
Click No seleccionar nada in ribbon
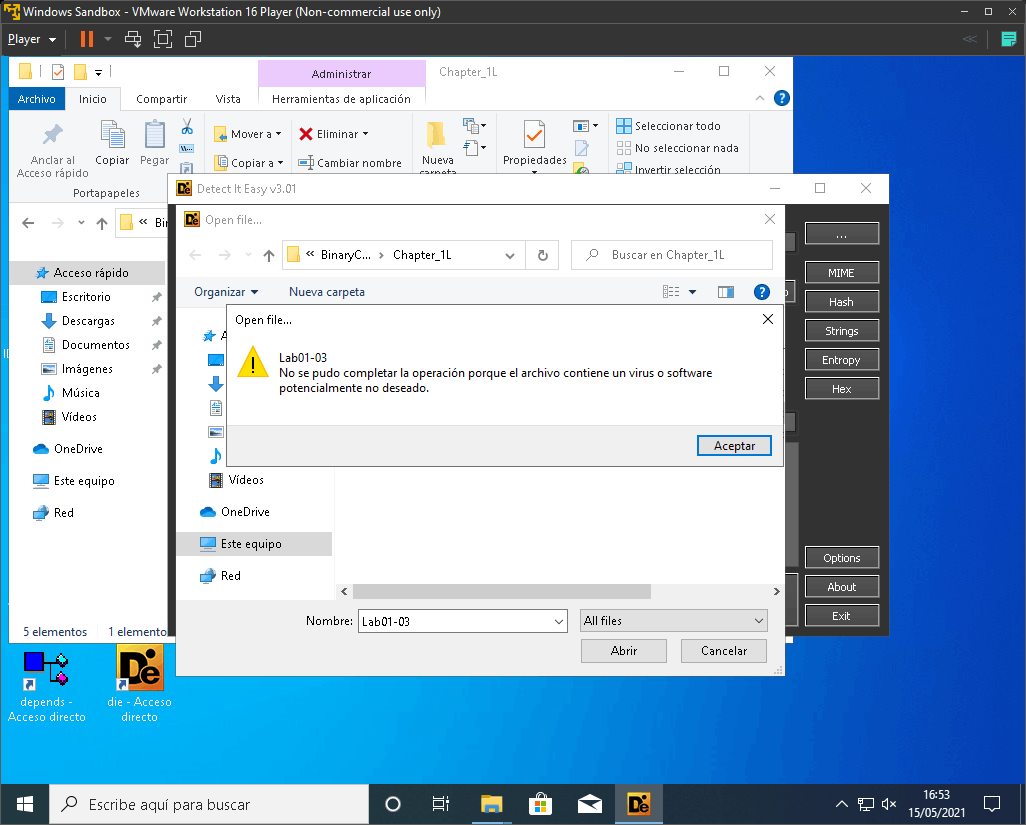[x=678, y=149]
